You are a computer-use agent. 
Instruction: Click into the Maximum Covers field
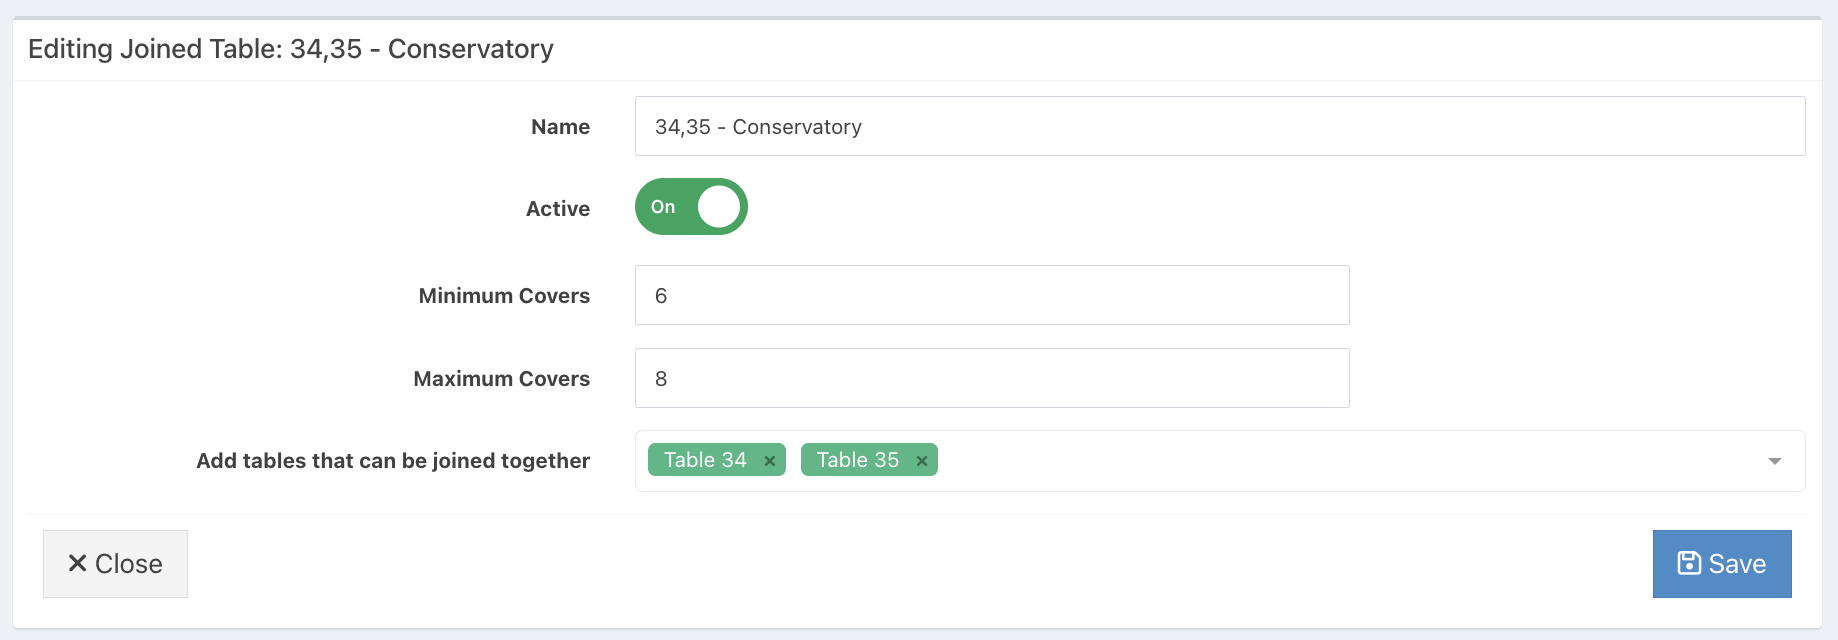pos(991,378)
